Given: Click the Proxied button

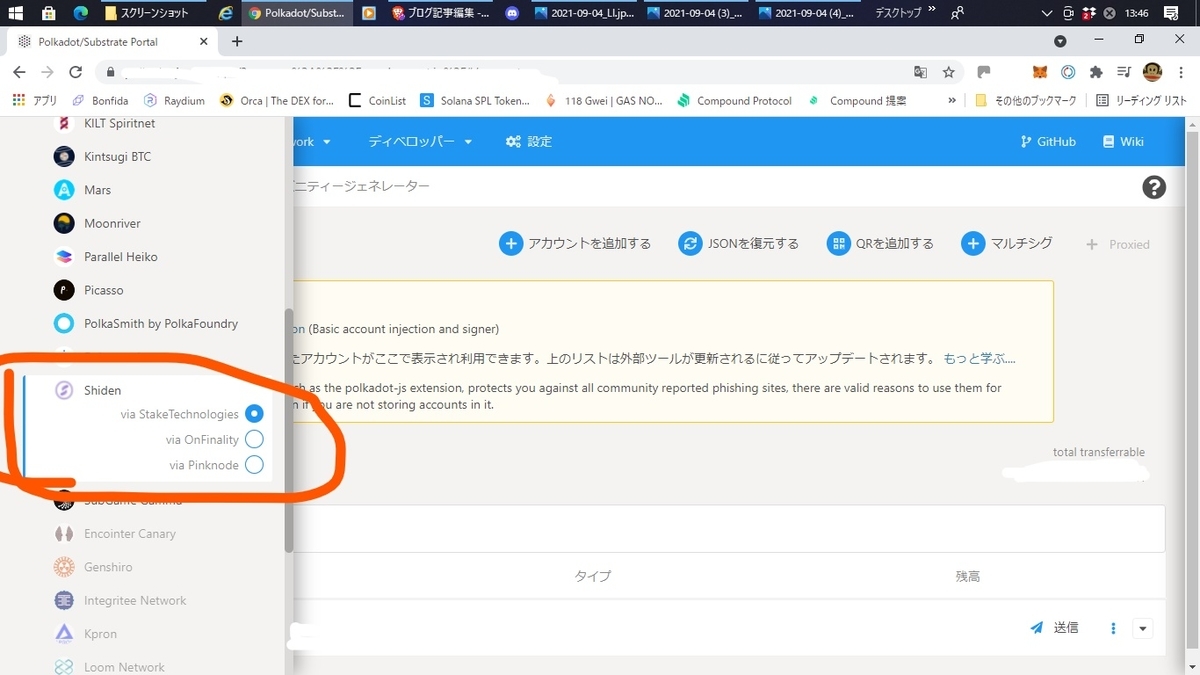Looking at the screenshot, I should 1117,244.
